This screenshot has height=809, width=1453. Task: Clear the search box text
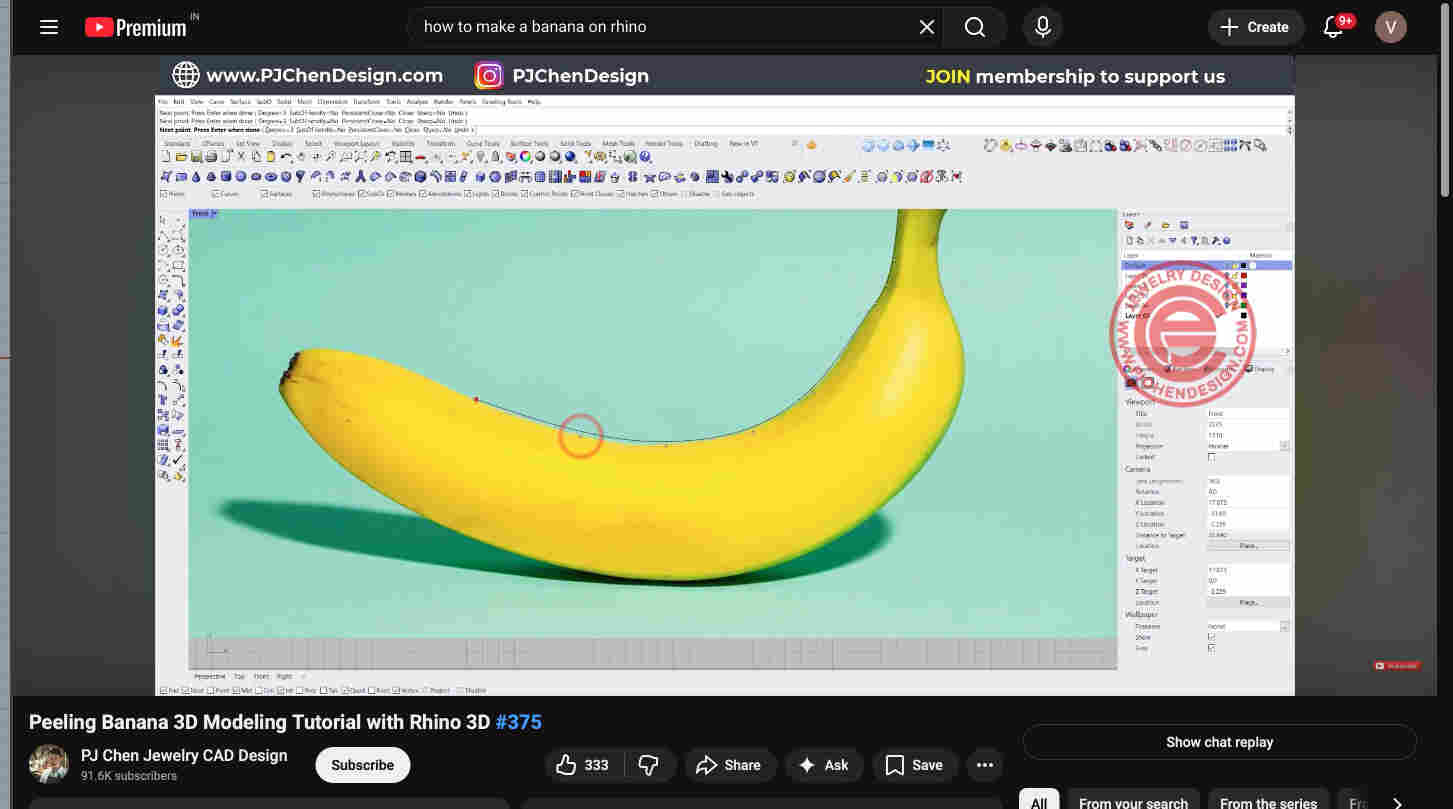pyautogui.click(x=926, y=27)
